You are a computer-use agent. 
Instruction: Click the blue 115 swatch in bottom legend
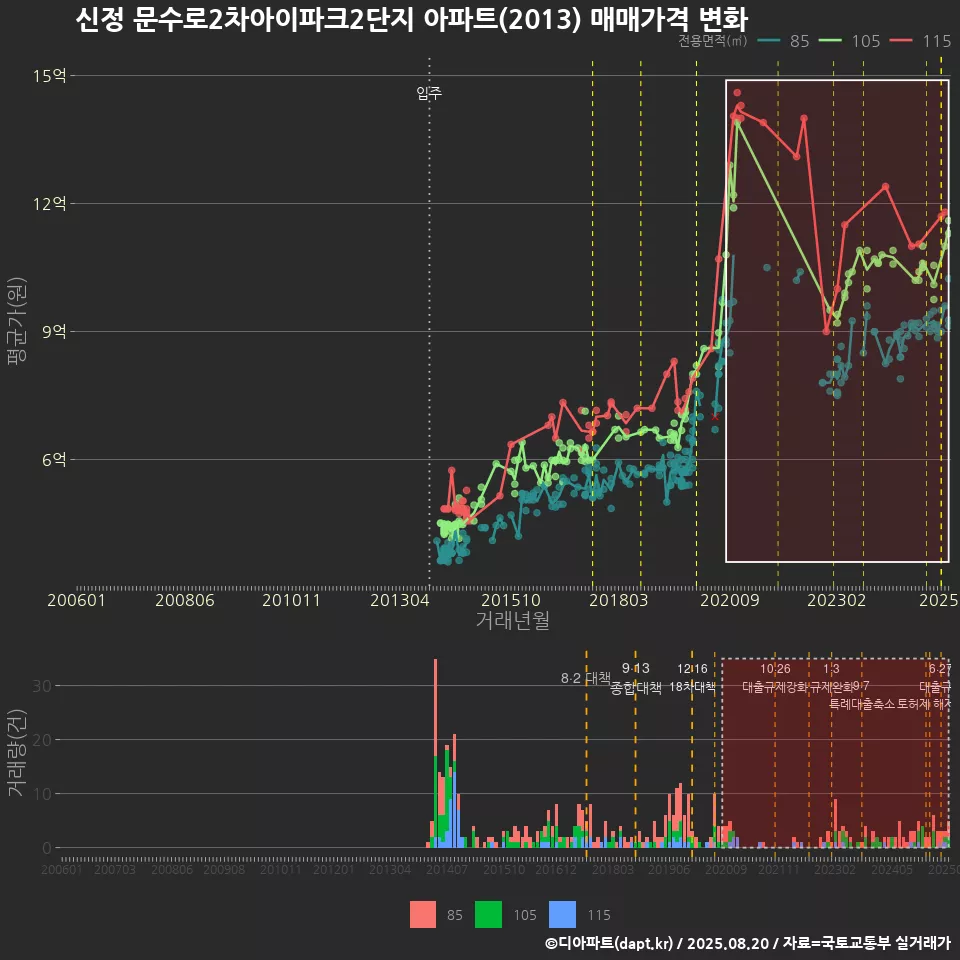point(563,915)
